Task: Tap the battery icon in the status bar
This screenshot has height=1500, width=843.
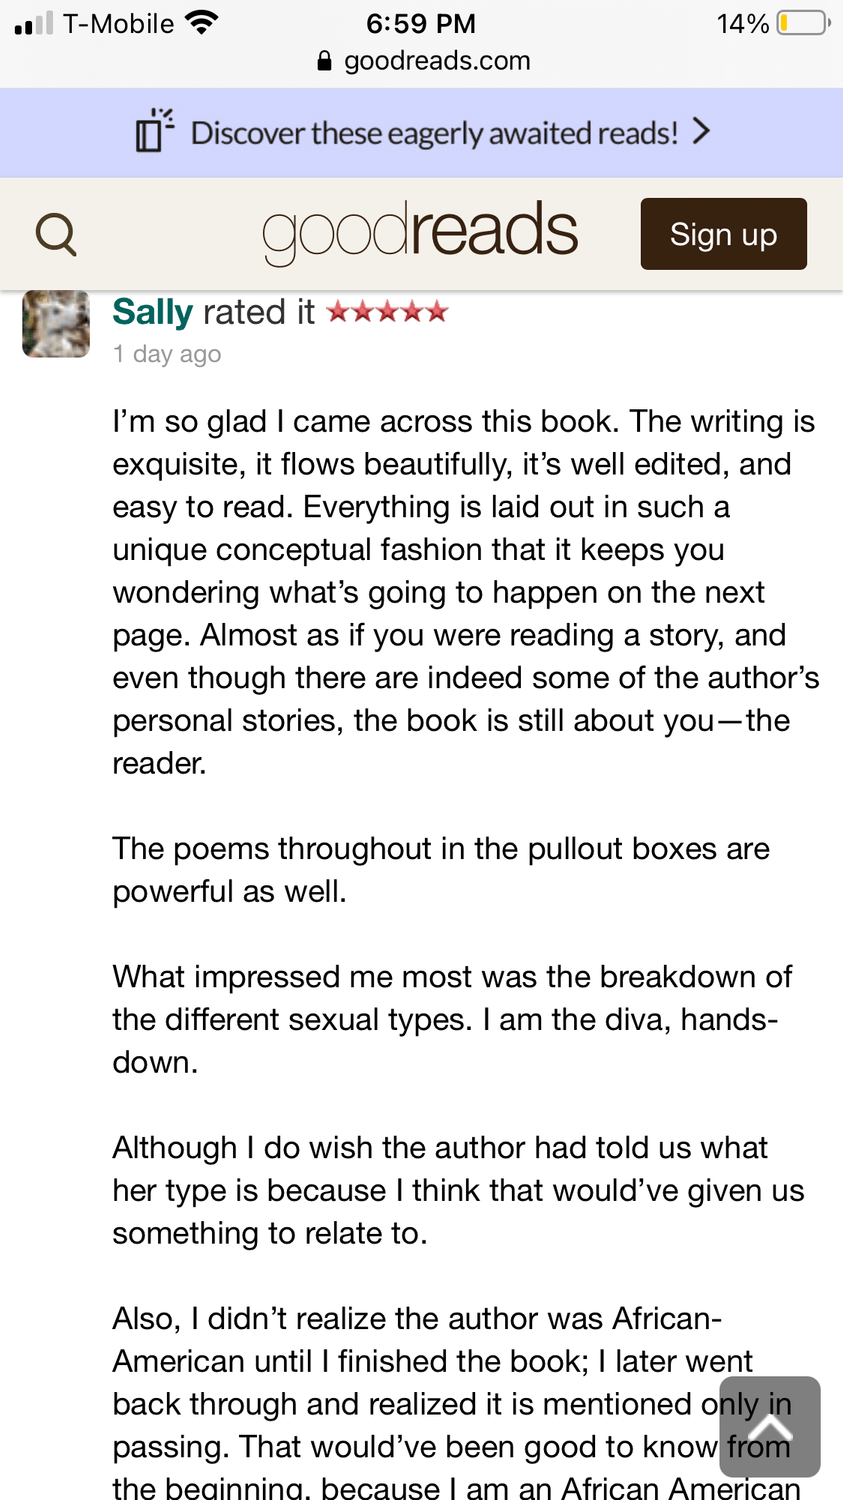Action: (803, 23)
